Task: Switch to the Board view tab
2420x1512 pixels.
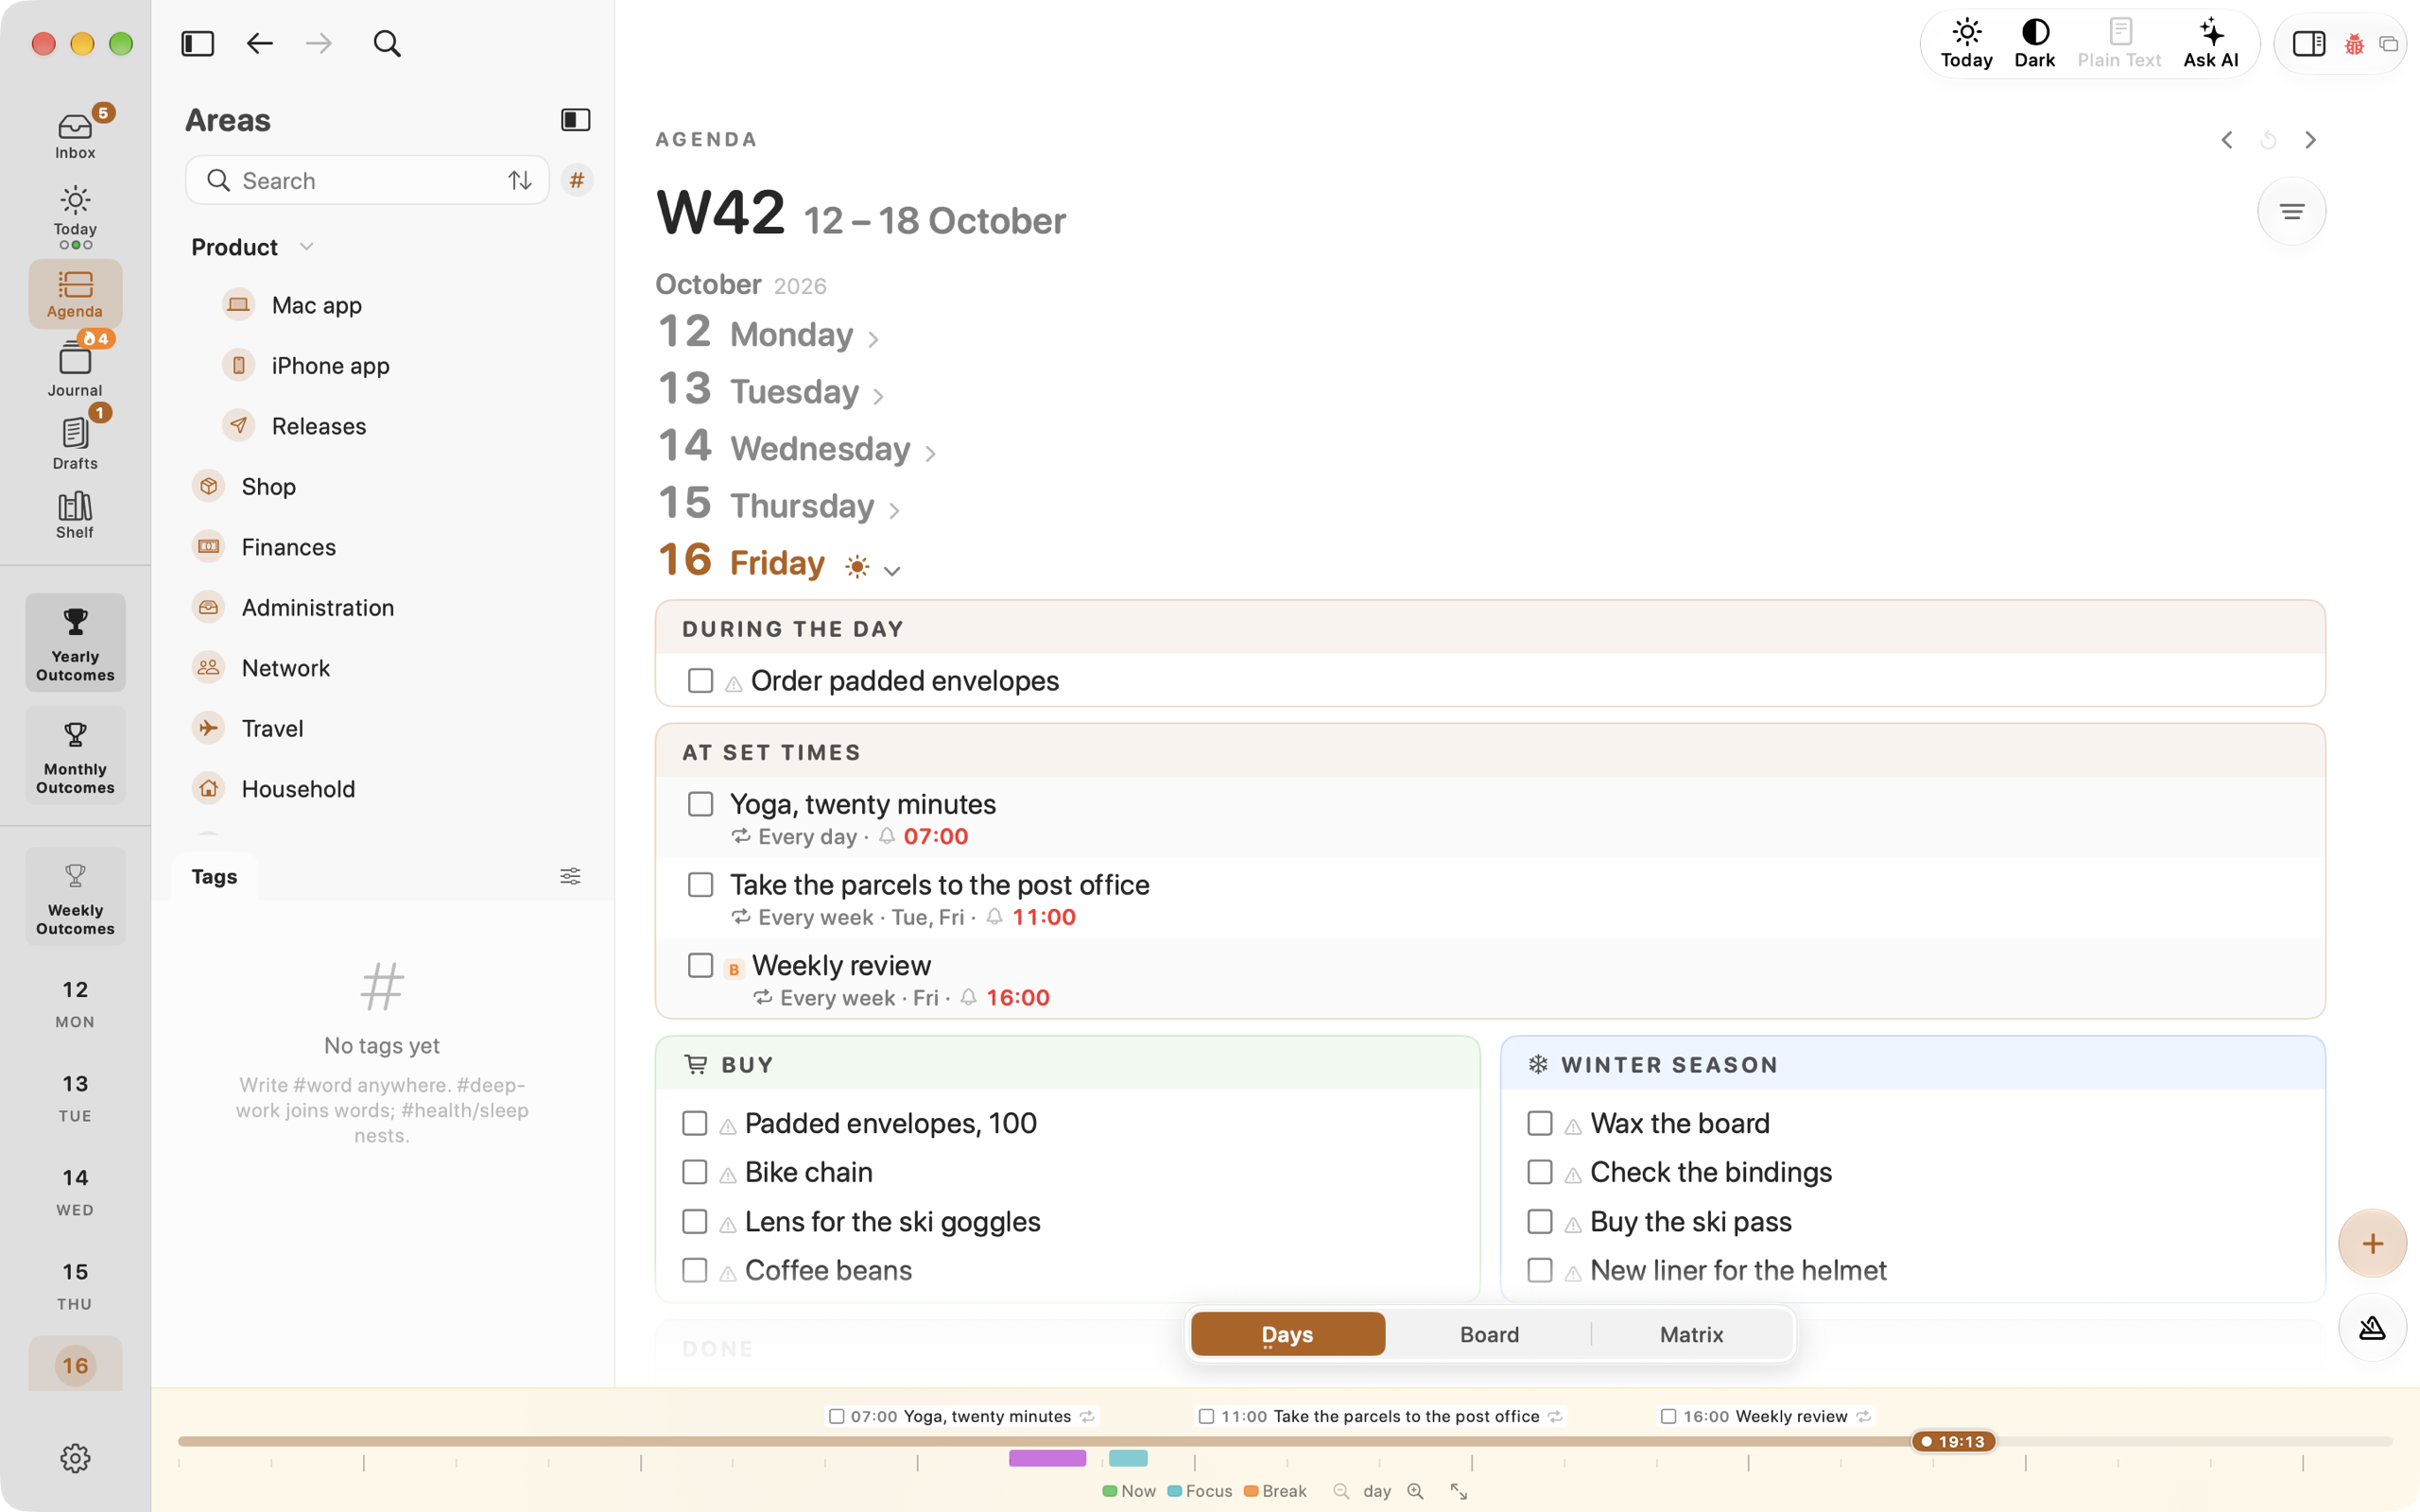Action: pos(1489,1334)
